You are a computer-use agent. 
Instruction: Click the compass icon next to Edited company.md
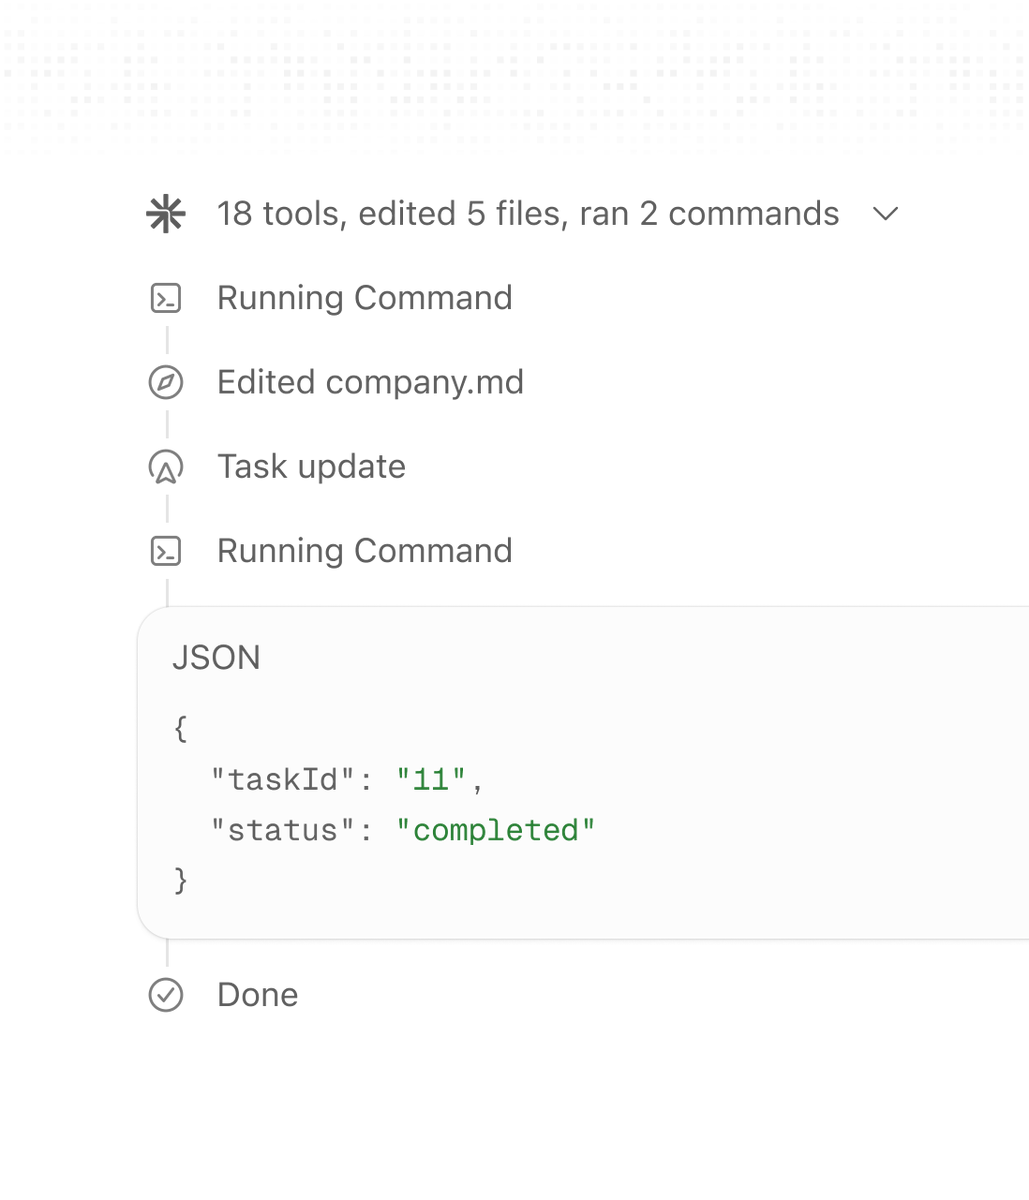click(x=166, y=382)
